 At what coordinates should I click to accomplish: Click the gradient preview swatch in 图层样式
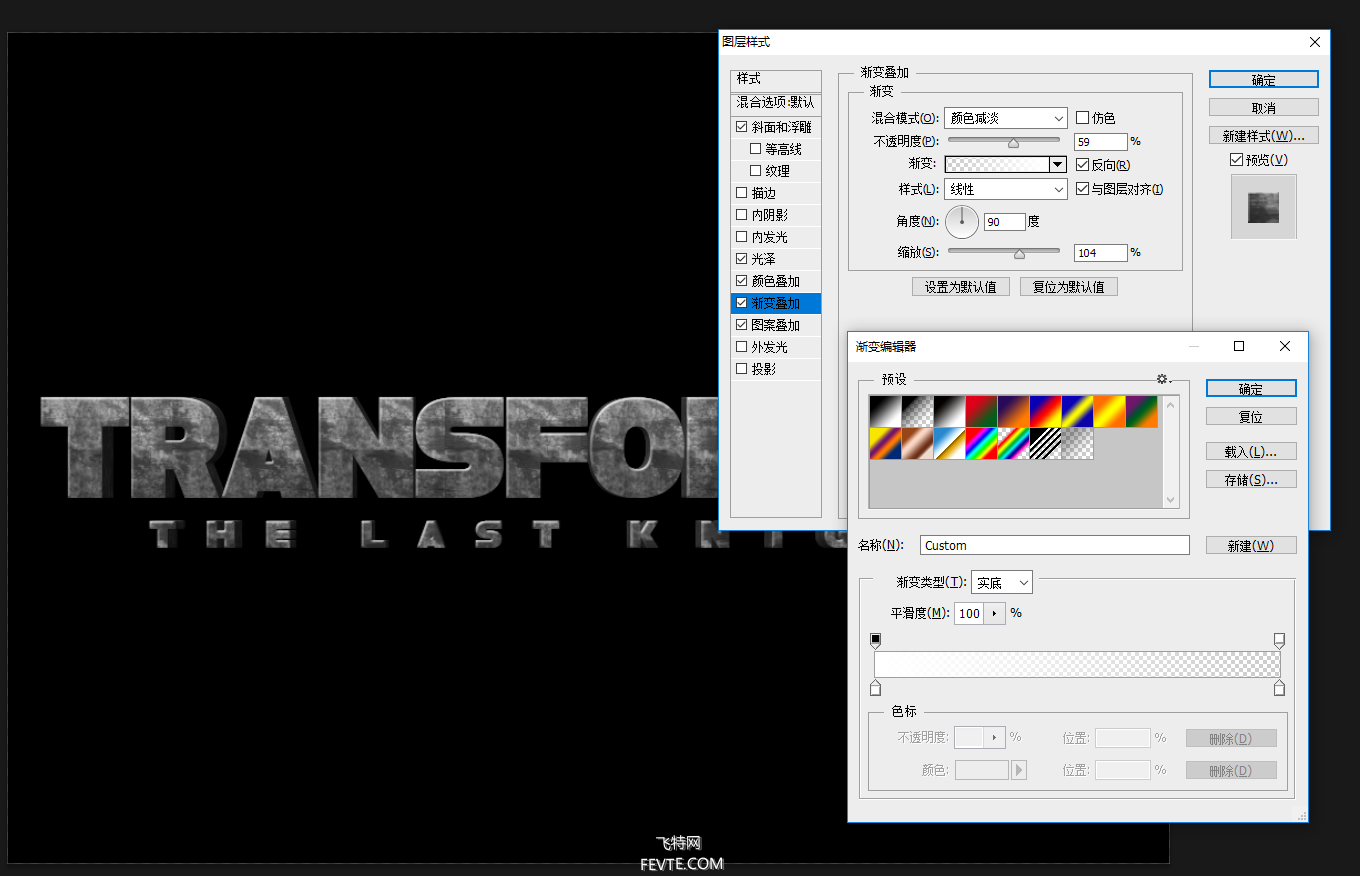997,165
